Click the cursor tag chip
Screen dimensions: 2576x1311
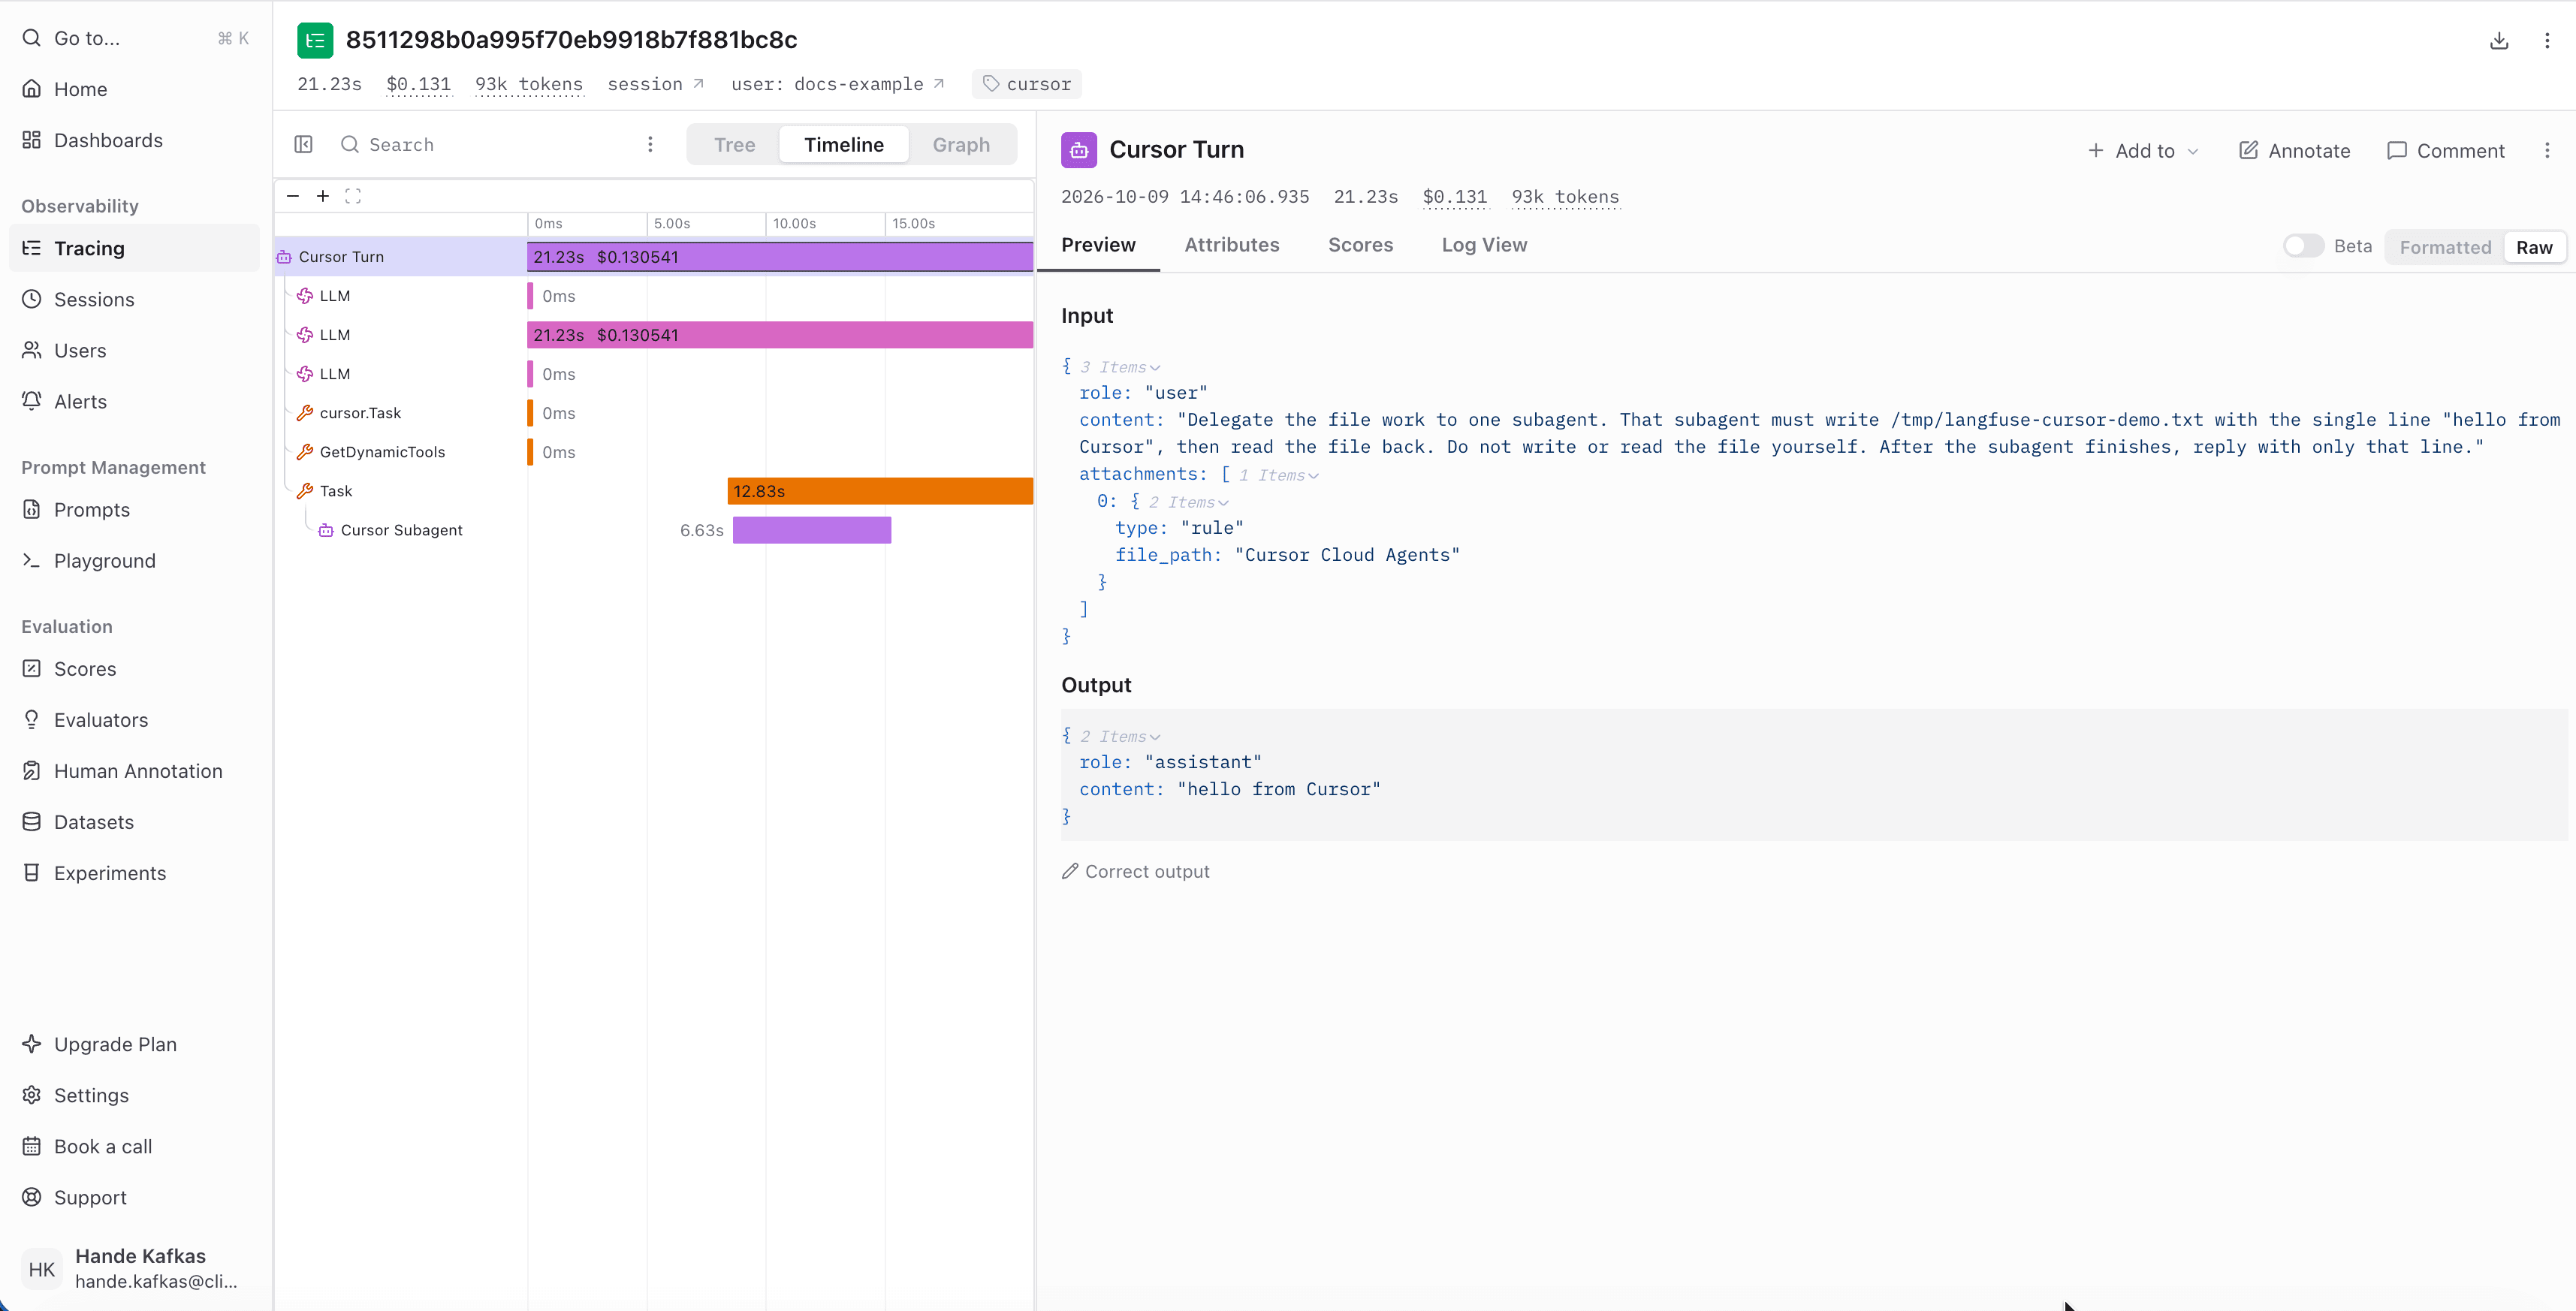coord(1027,84)
